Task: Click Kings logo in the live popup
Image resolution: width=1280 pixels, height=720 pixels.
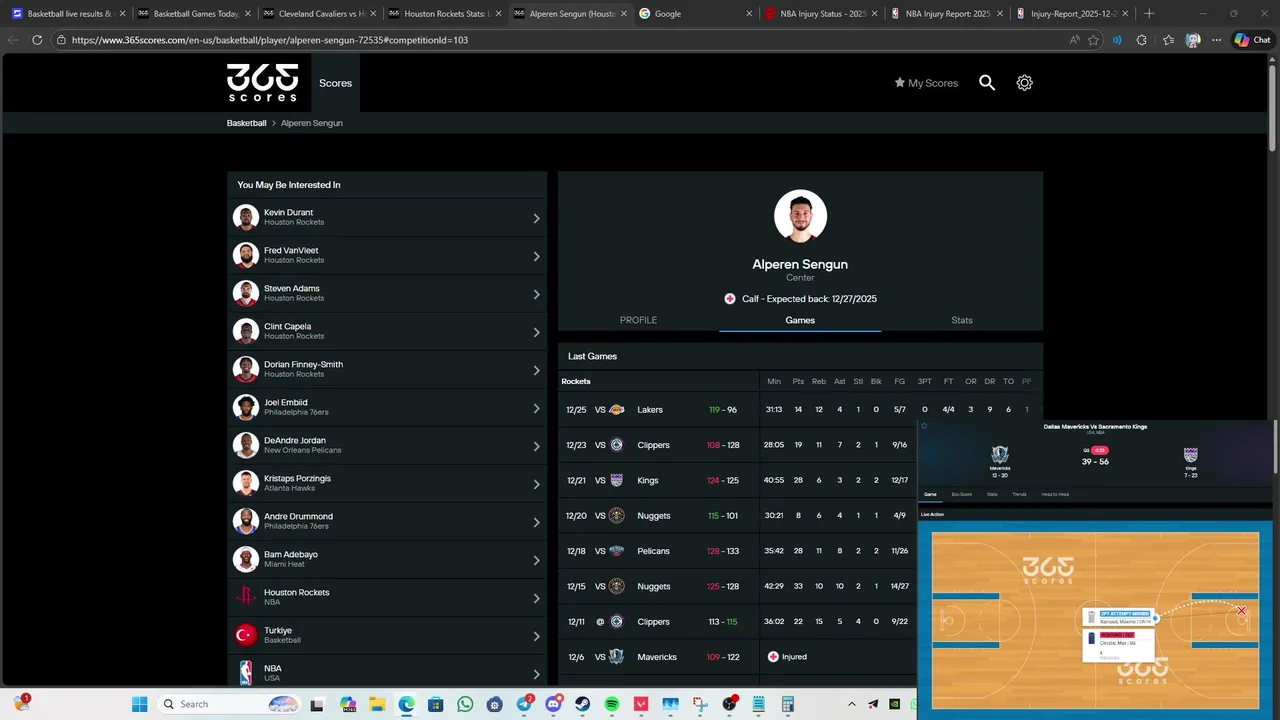Action: [1190, 455]
